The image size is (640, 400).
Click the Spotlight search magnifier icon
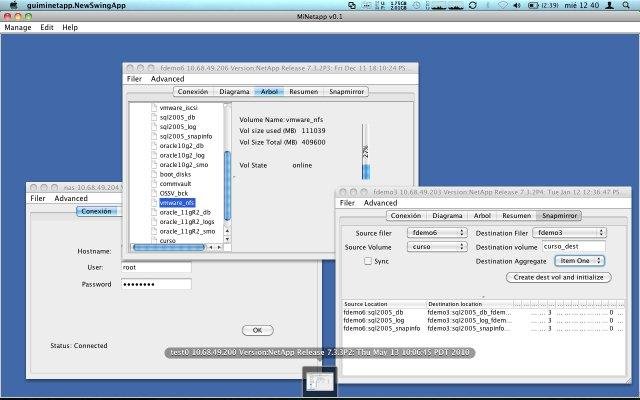pos(626,5)
